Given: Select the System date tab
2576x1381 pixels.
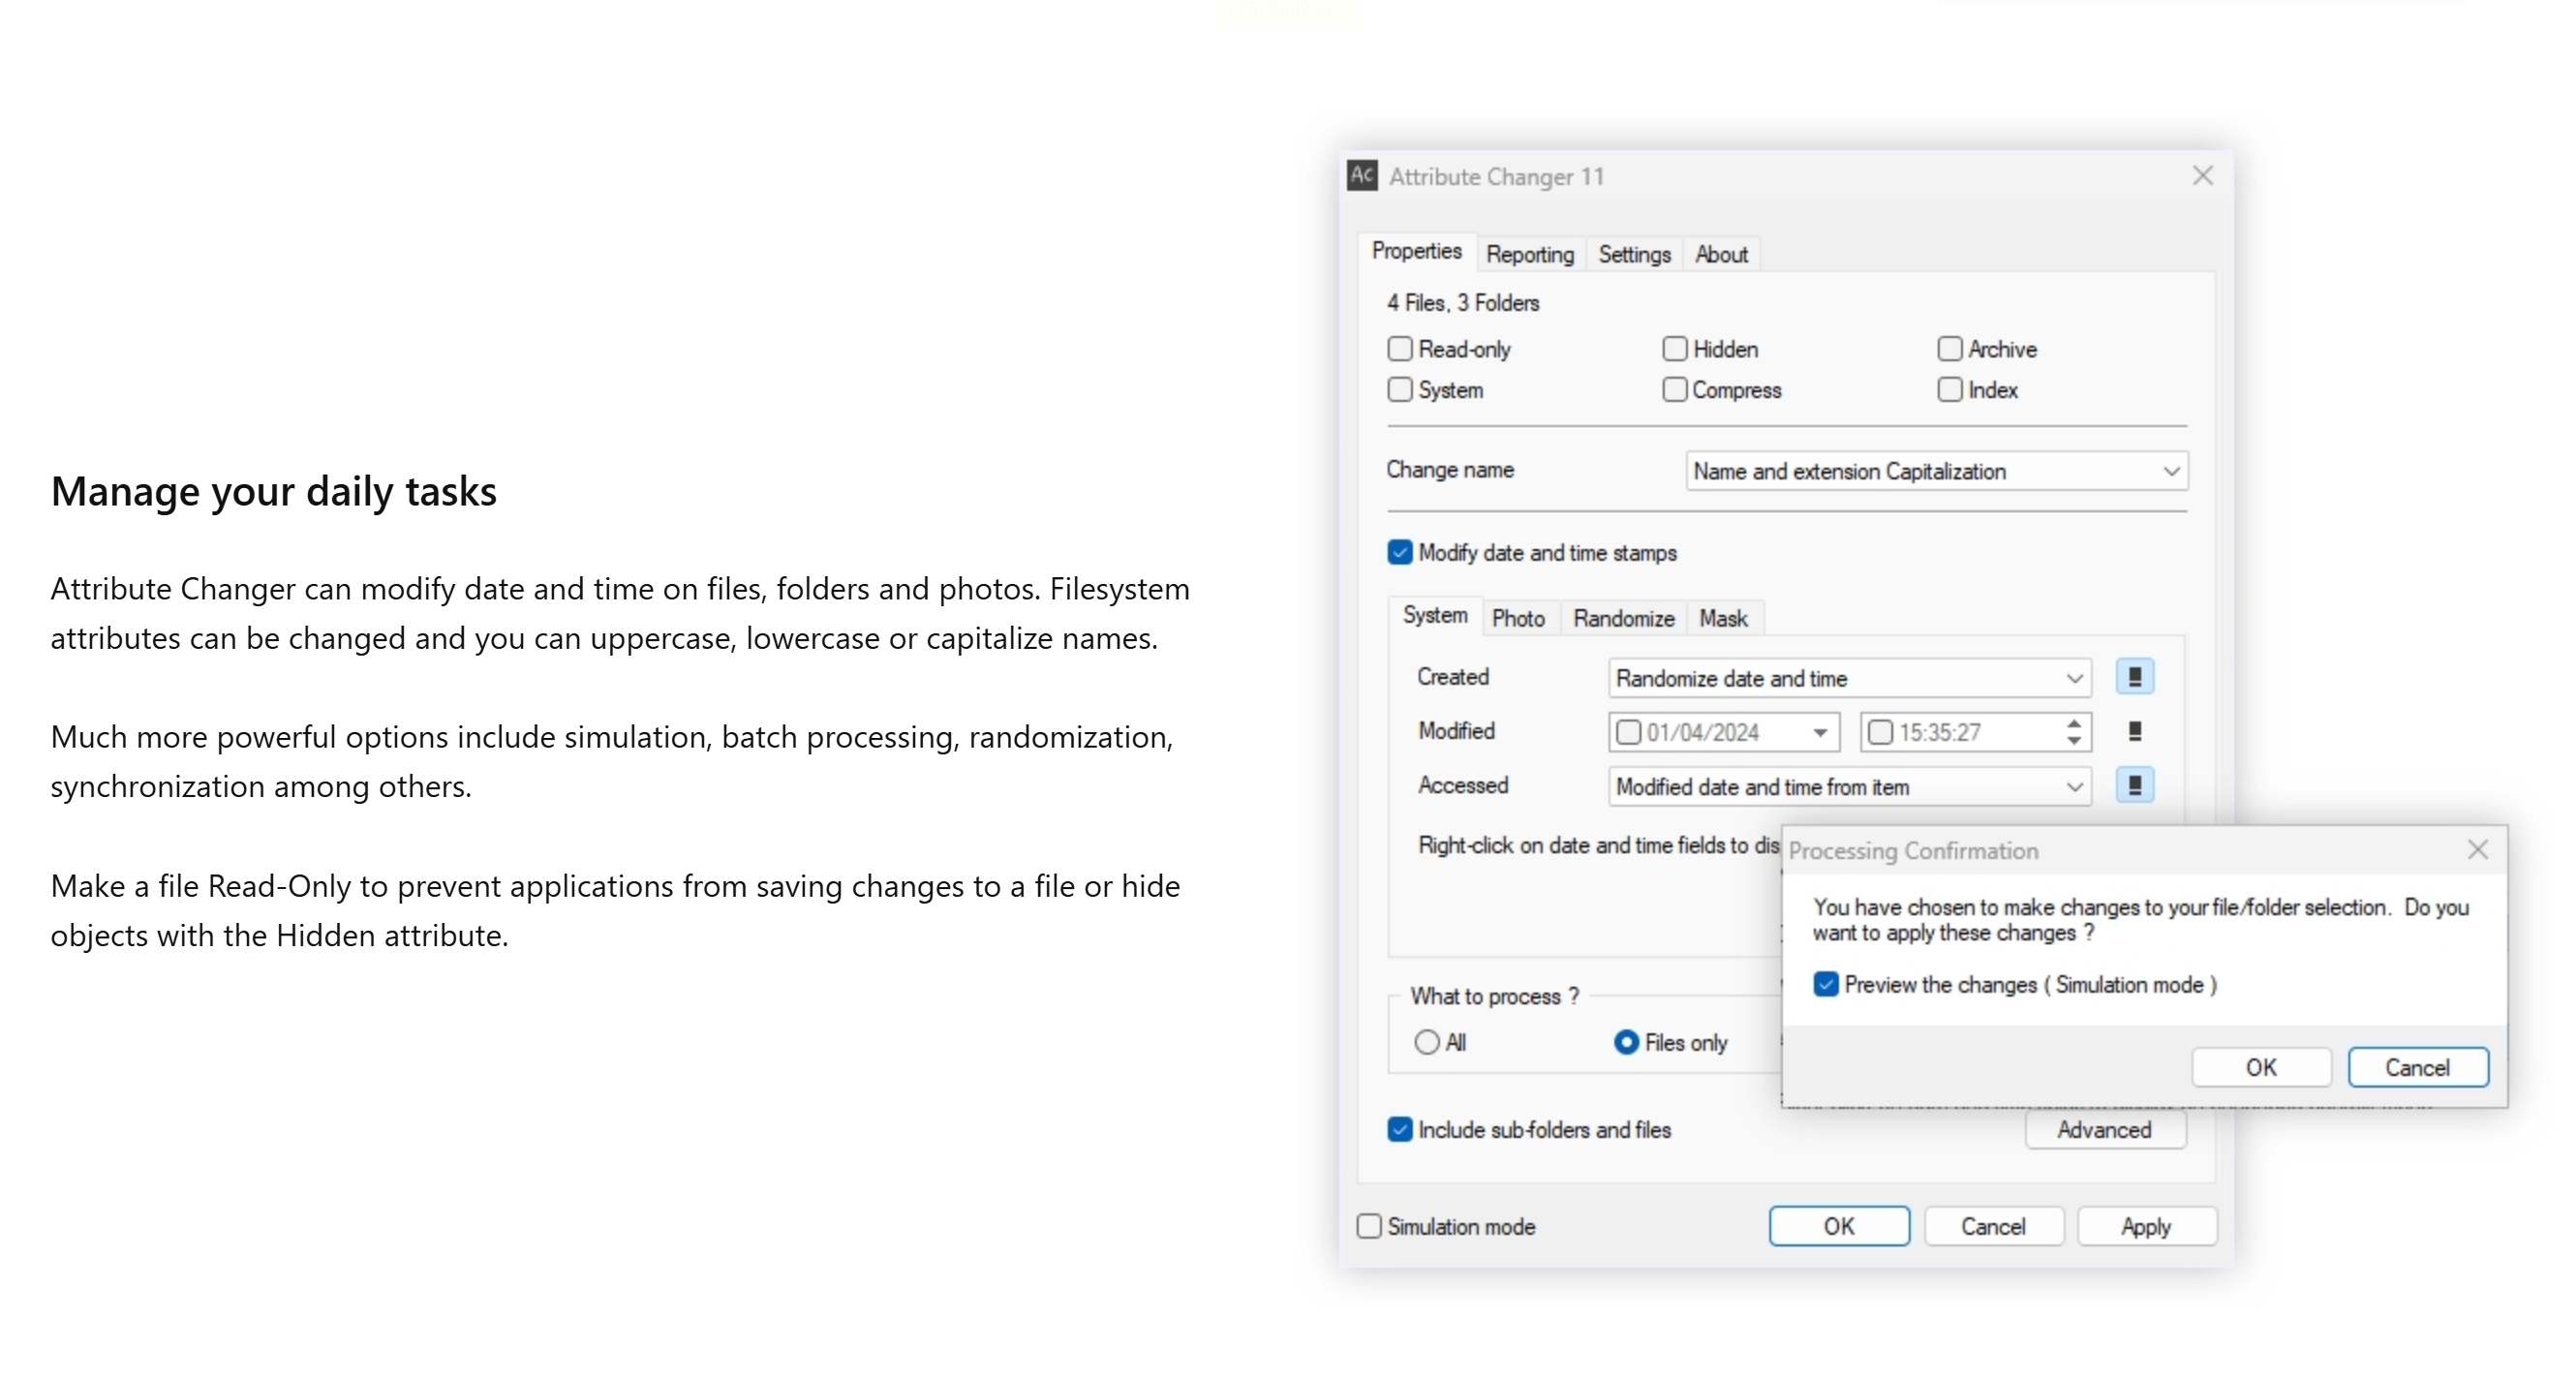Looking at the screenshot, I should pyautogui.click(x=1435, y=615).
